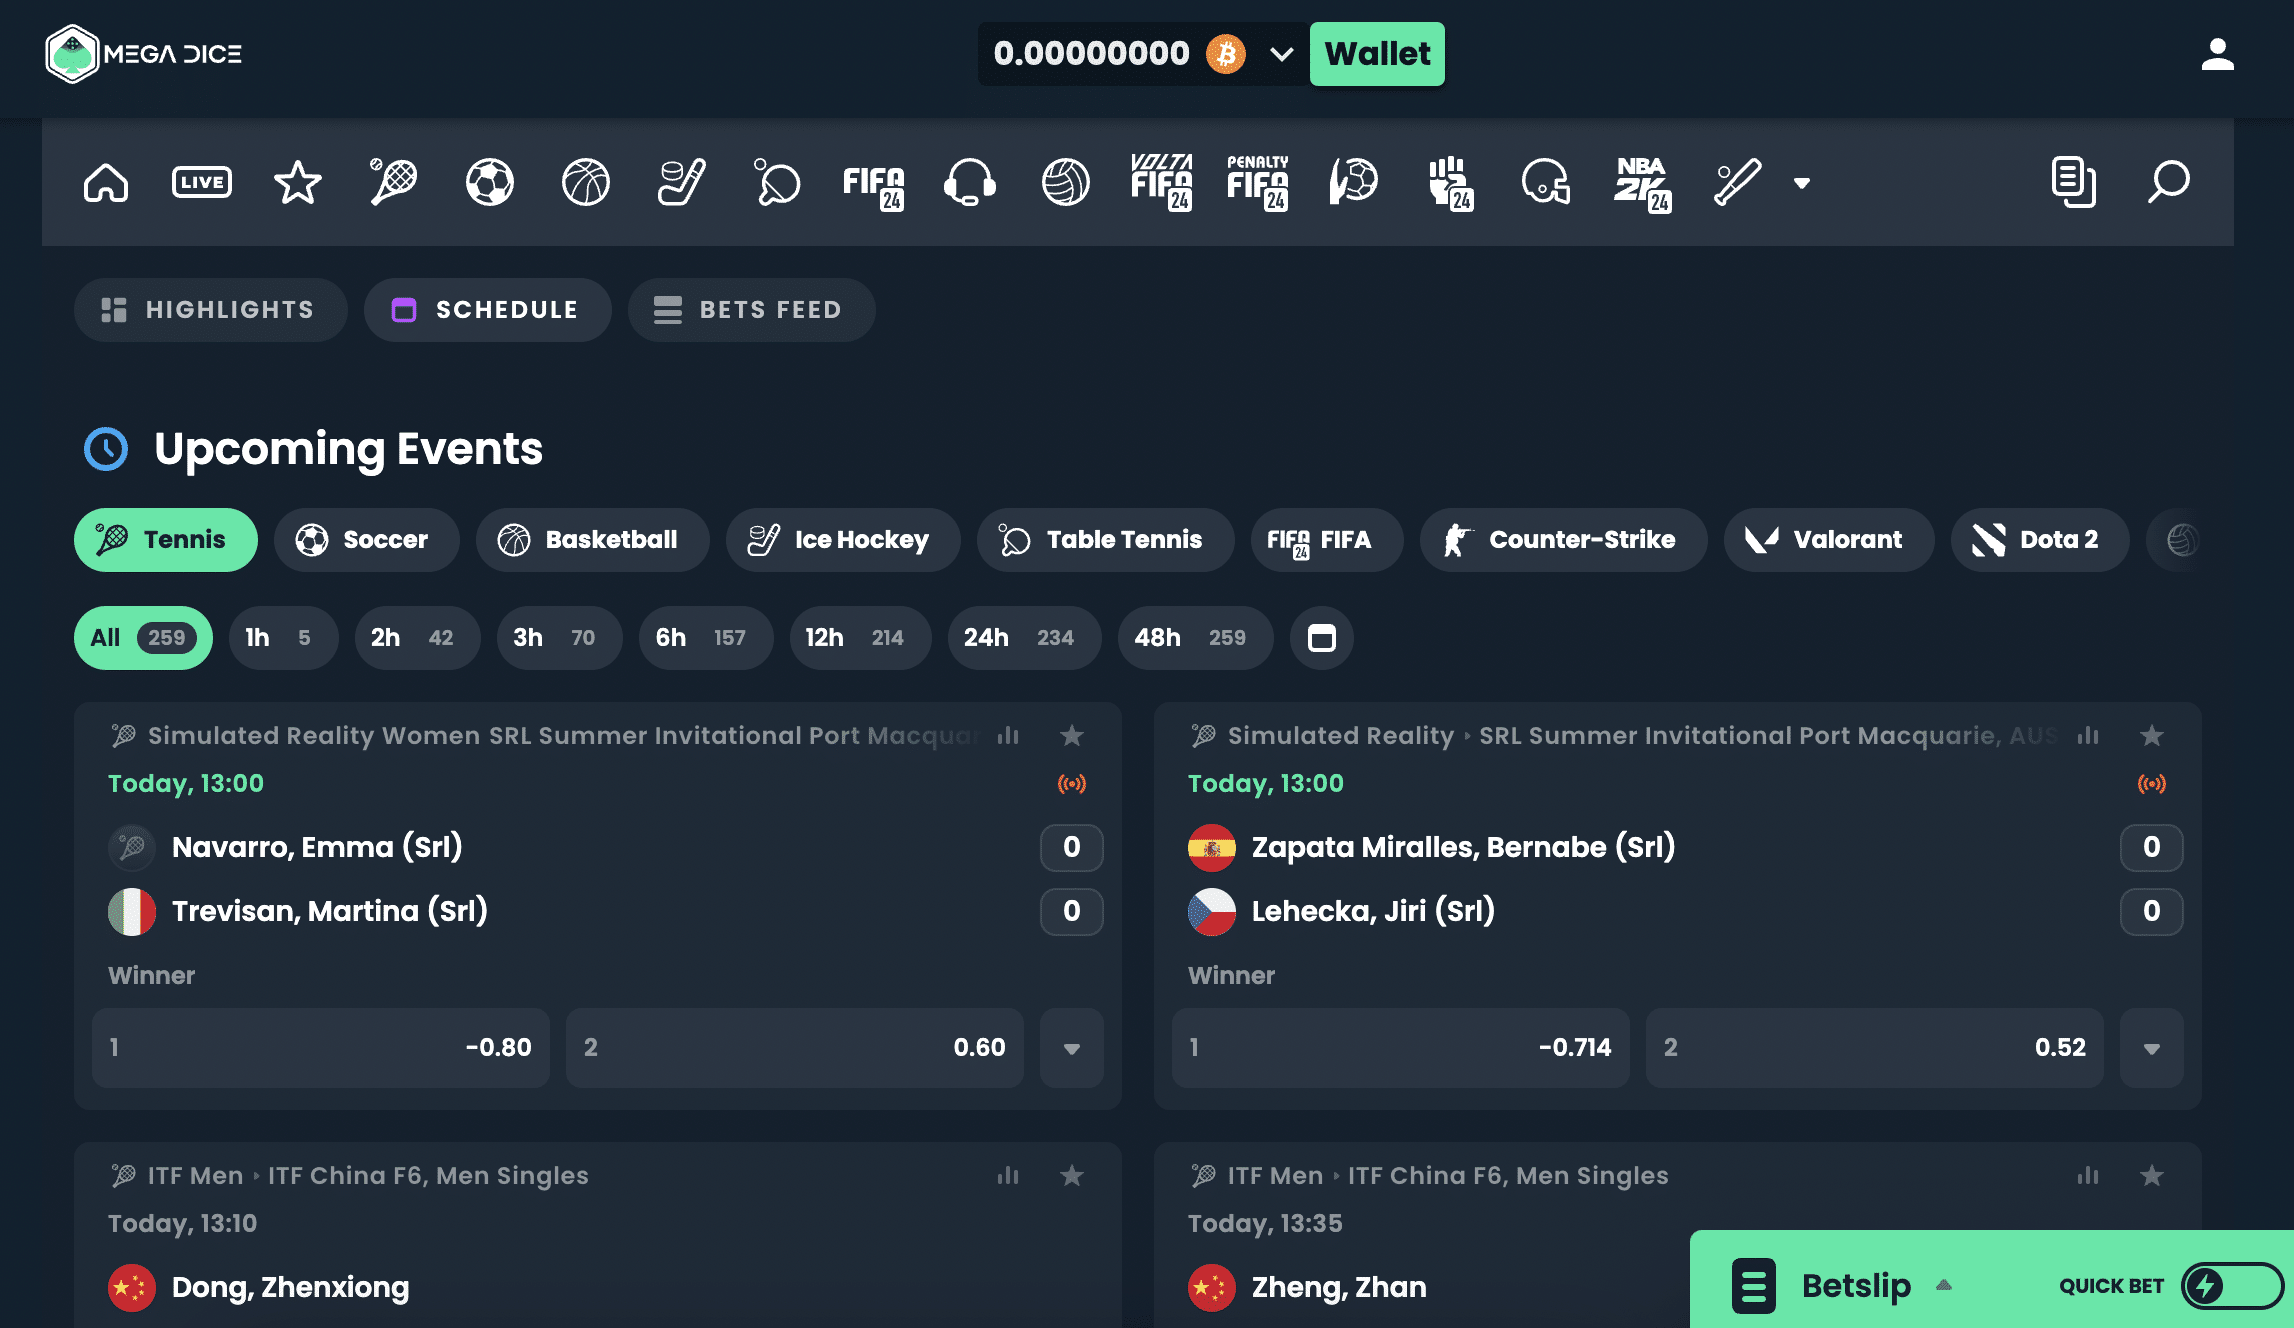Screen dimensions: 2294x1328
Task: Click the Counter-Strike esports icon
Action: [x=1456, y=539]
